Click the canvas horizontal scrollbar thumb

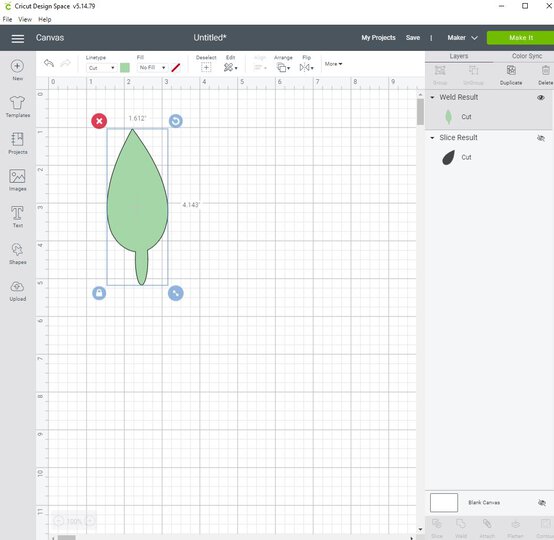[66, 538]
